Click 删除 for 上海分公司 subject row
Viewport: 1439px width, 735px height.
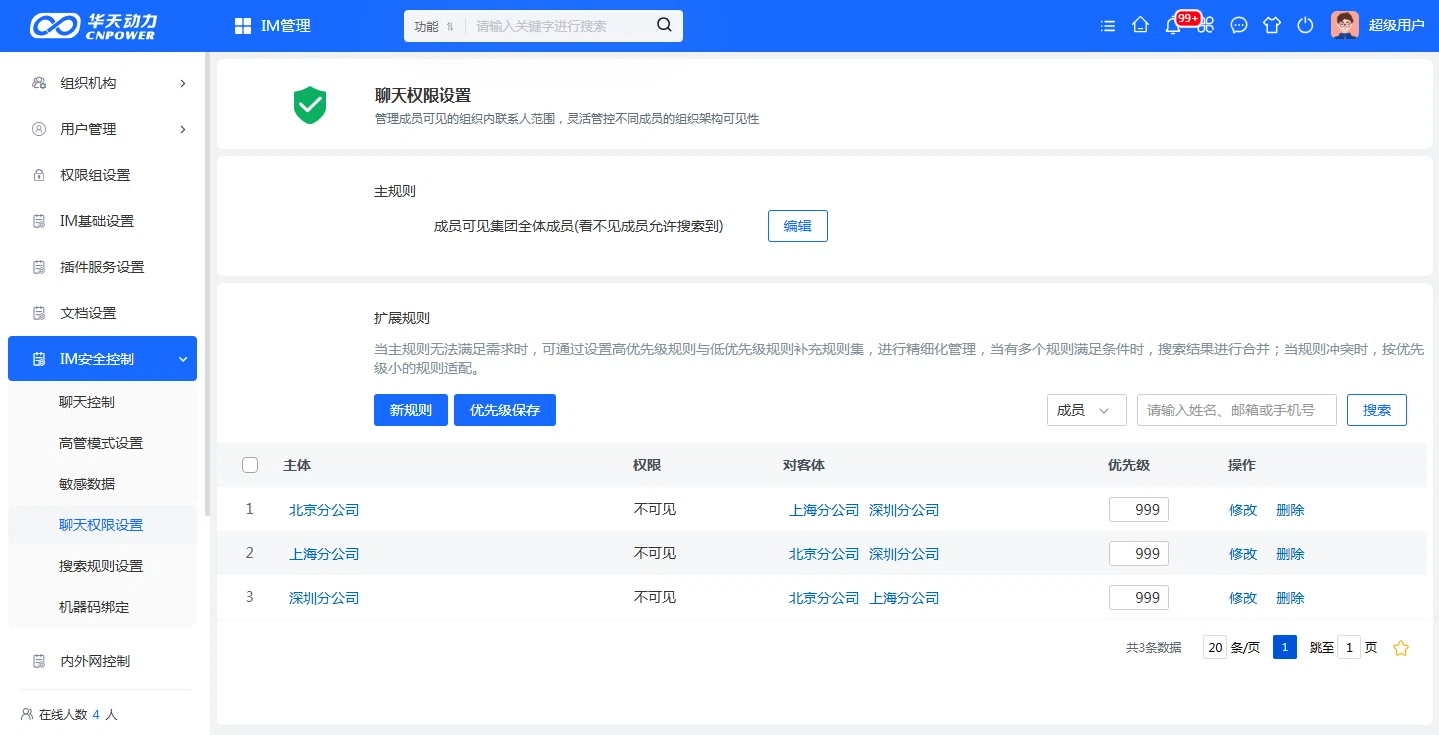coord(1290,554)
